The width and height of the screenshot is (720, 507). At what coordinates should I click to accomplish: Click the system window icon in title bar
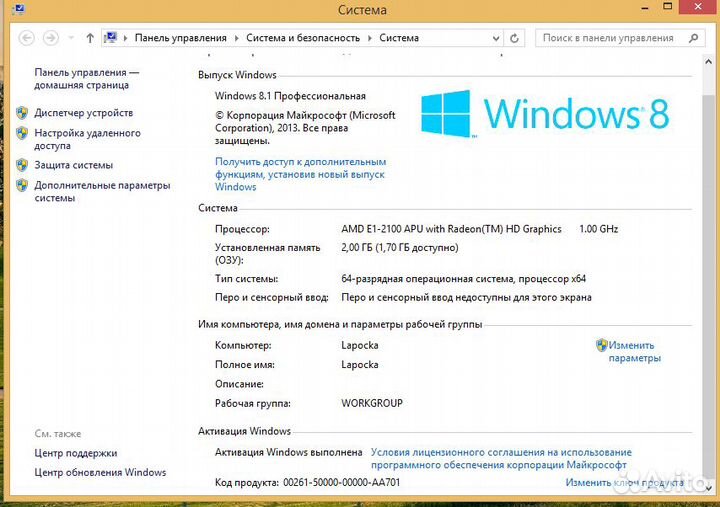[18, 8]
